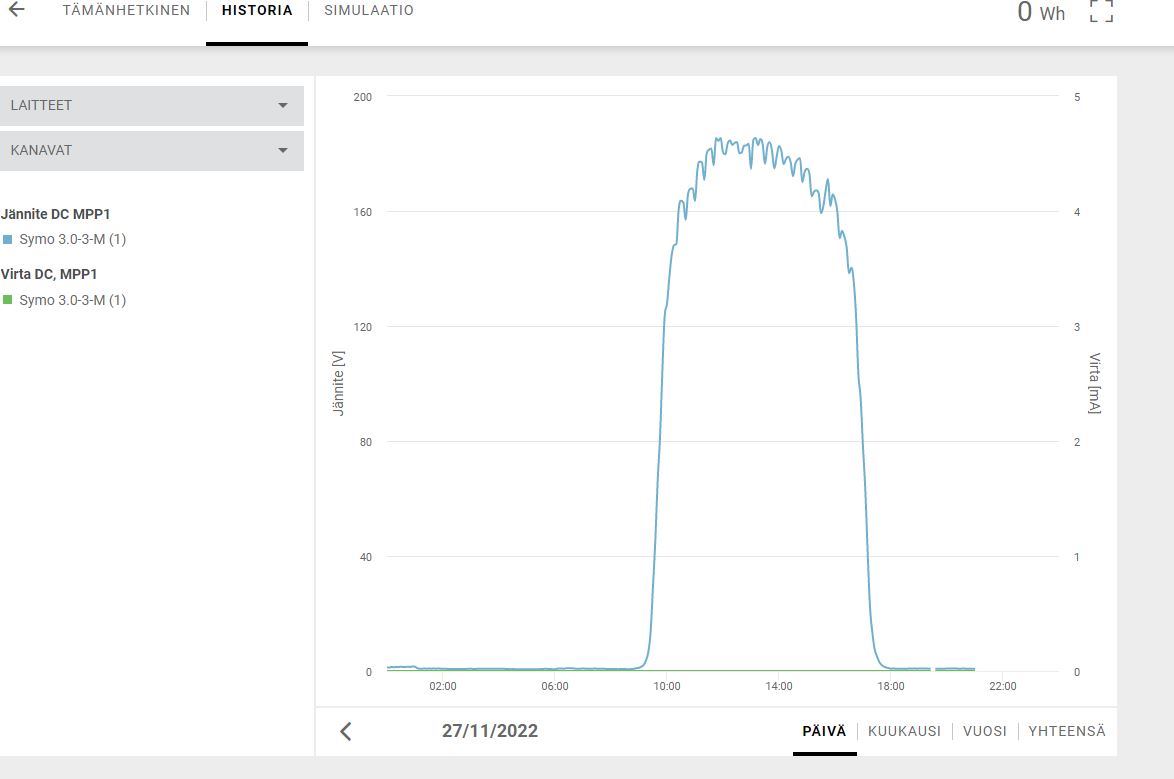The height and width of the screenshot is (779, 1174).
Task: Toggle fullscreen view icon
Action: pyautogui.click(x=1100, y=11)
